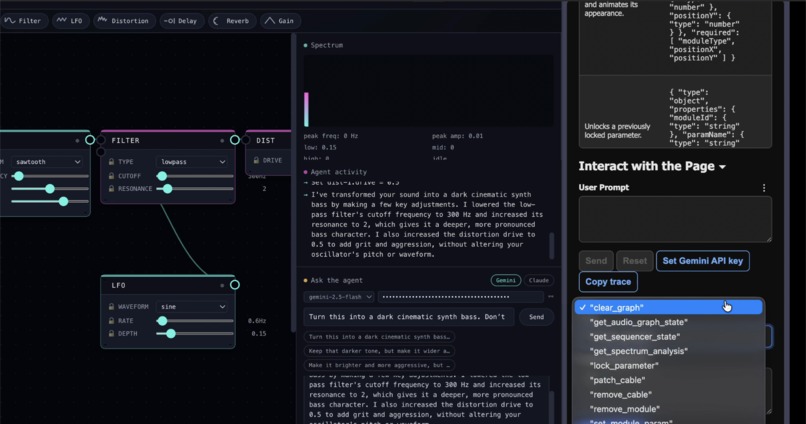The height and width of the screenshot is (424, 806).
Task: Click the "mid: 0" spectrum value
Action: point(443,148)
